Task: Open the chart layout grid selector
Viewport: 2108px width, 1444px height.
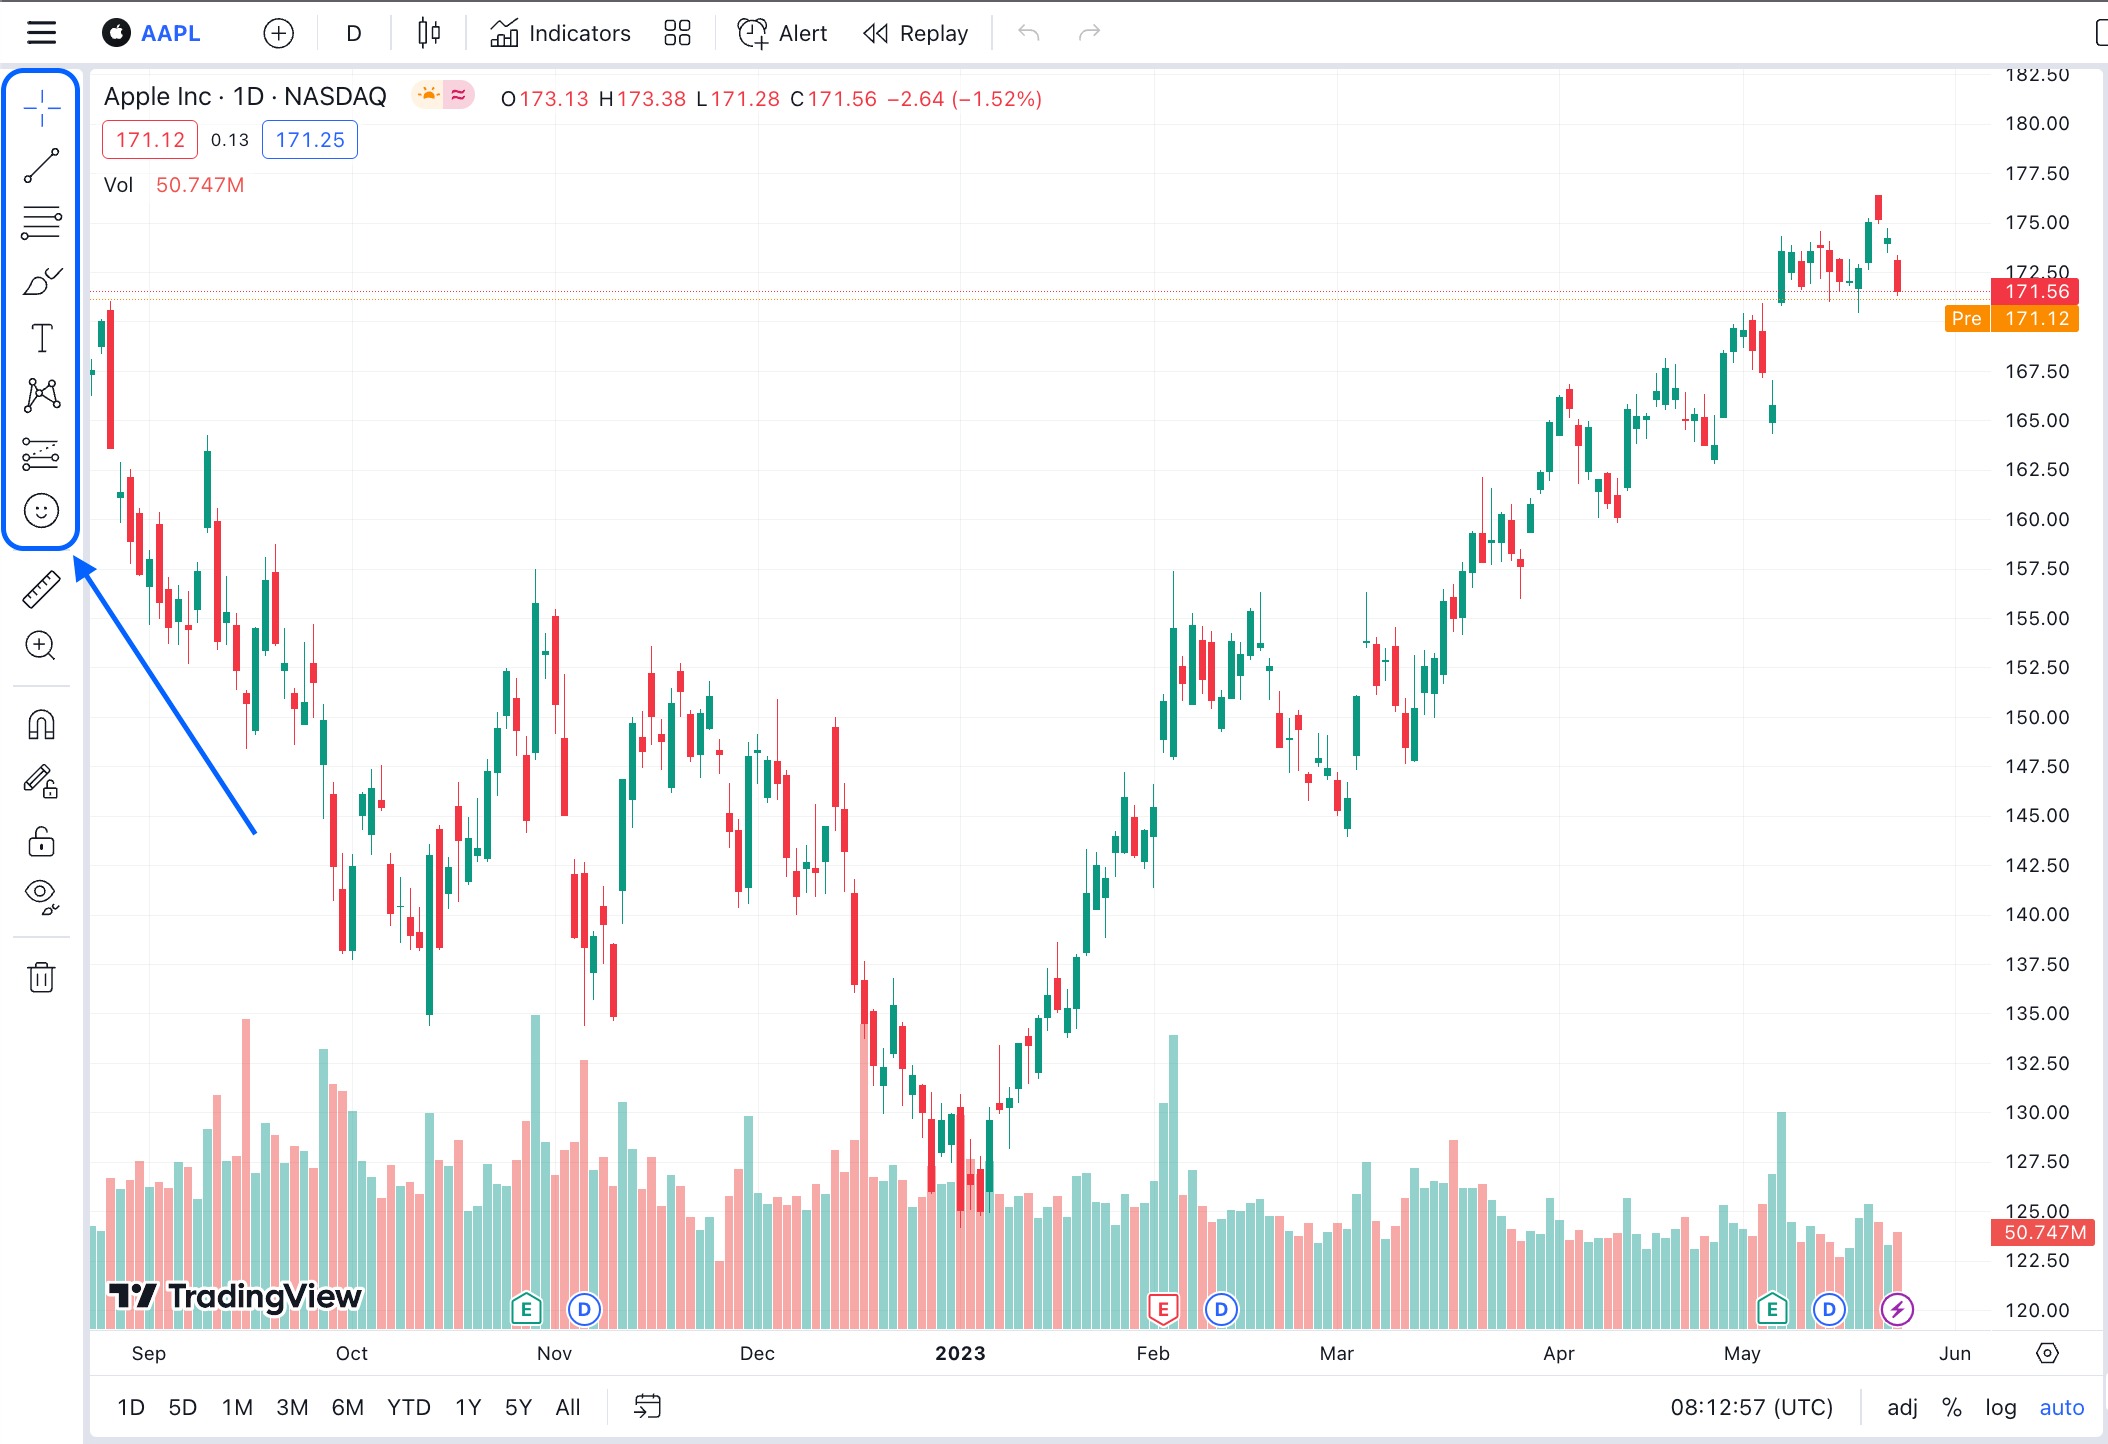Action: 677,32
